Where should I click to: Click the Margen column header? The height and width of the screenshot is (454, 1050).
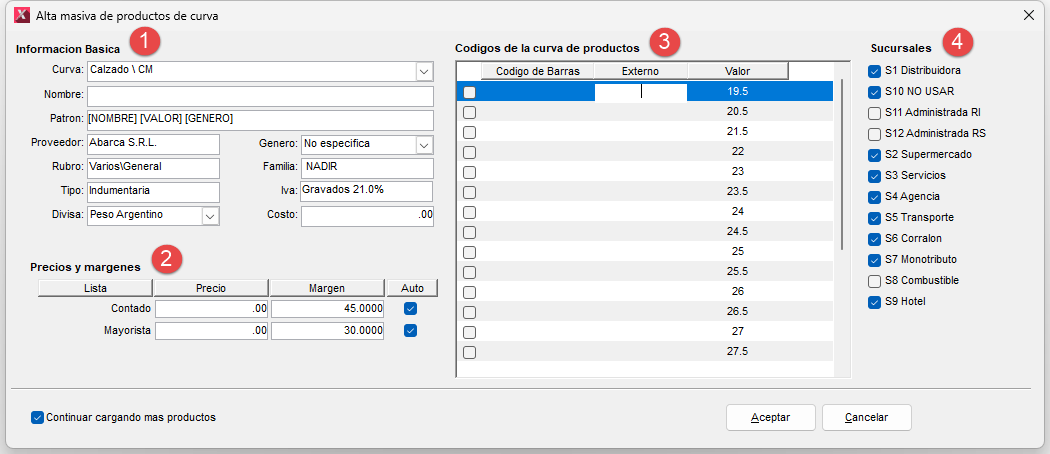pyautogui.click(x=327, y=288)
